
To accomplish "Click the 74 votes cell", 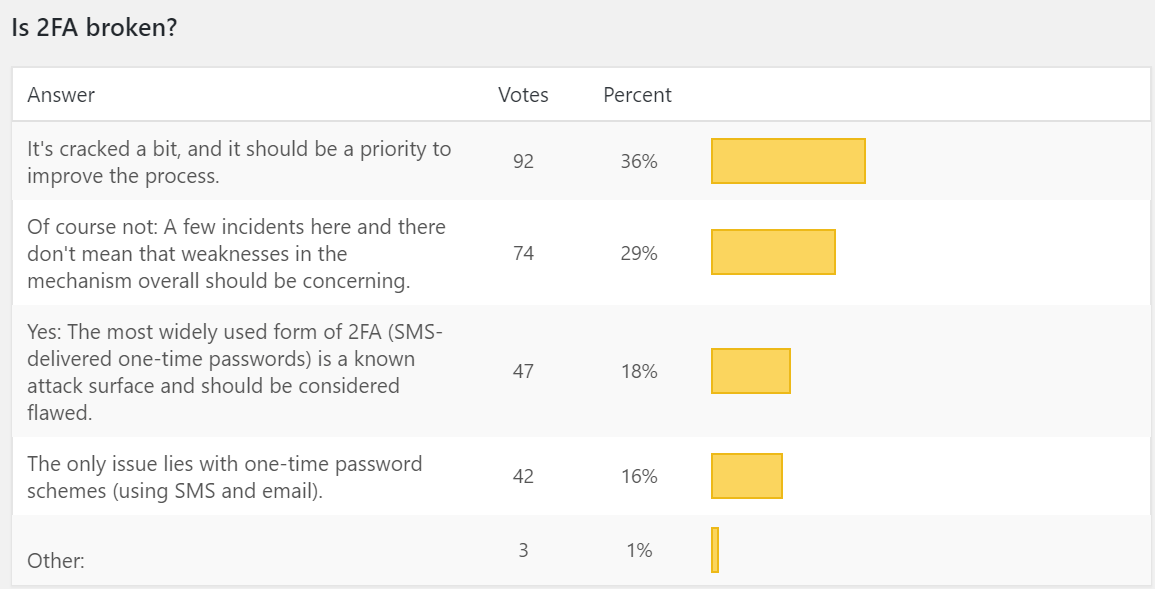I will (523, 253).
